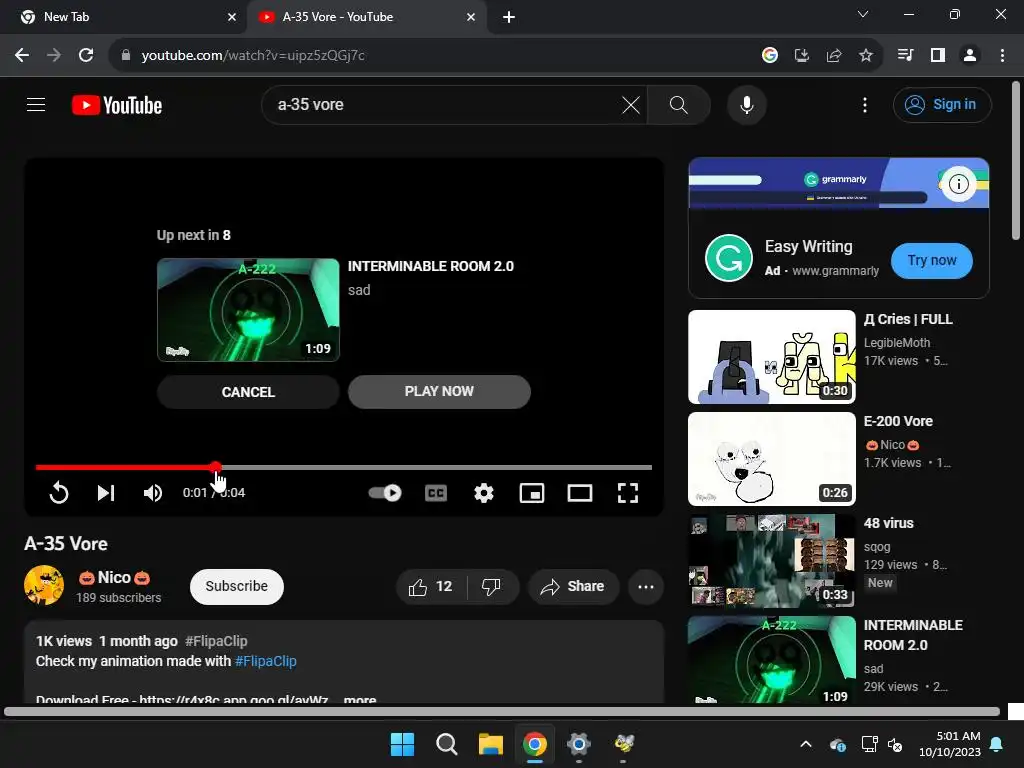
Task: Open E-200 Vore video thumbnail
Action: [x=771, y=458]
